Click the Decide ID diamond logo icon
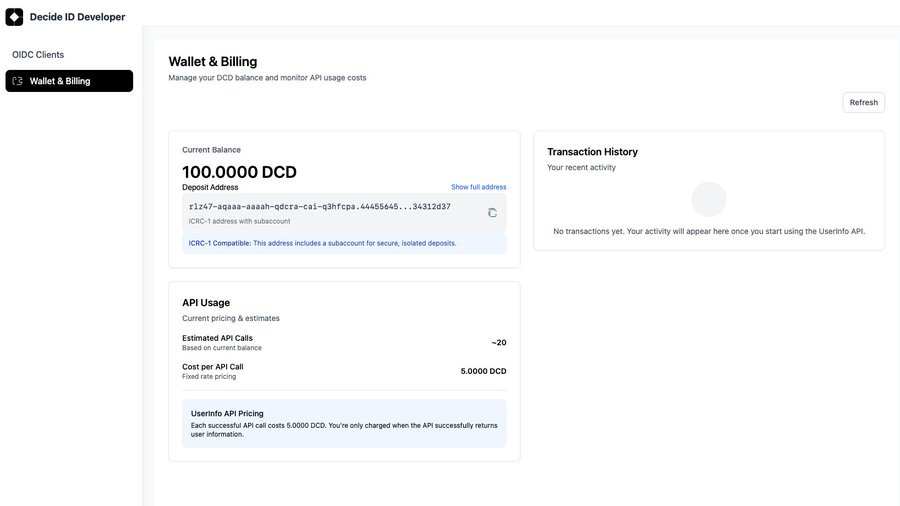The height and width of the screenshot is (506, 900). [x=14, y=17]
